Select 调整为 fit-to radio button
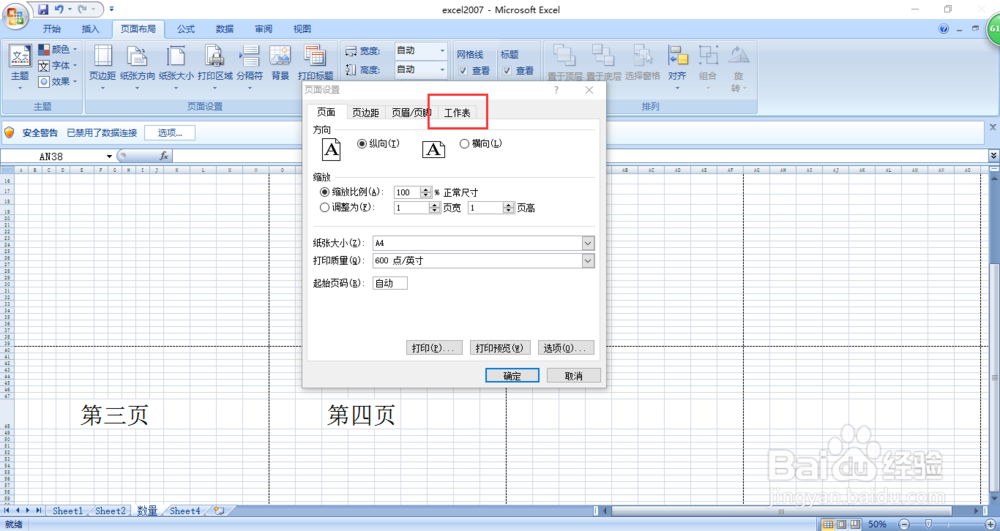The height and width of the screenshot is (531, 1000). coord(325,207)
